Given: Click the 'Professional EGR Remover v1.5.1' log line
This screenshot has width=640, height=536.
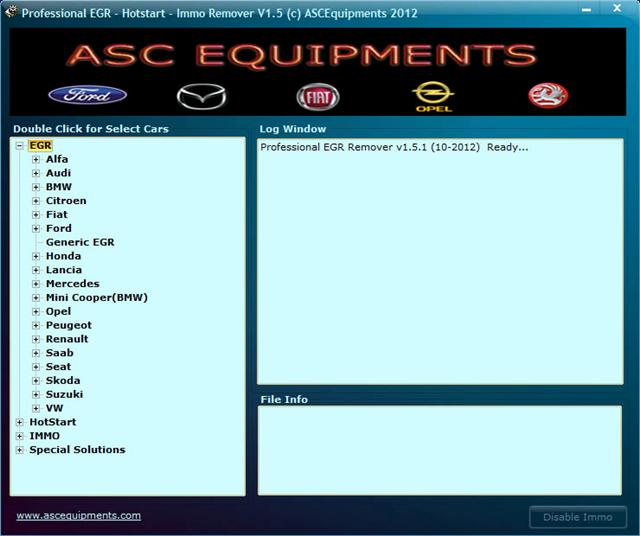Looking at the screenshot, I should click(394, 147).
